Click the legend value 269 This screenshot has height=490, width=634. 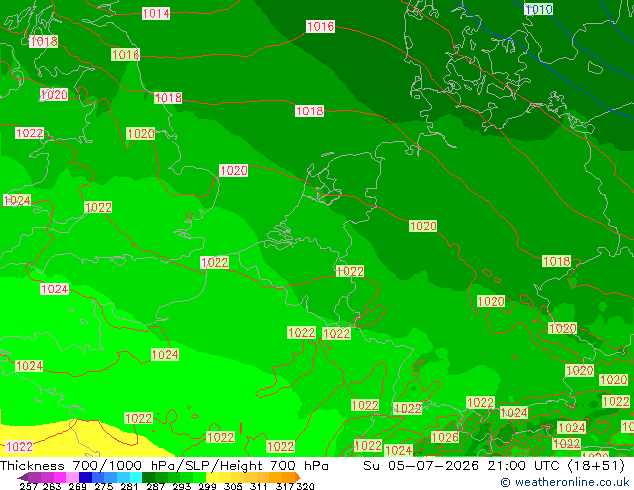[x=78, y=486]
